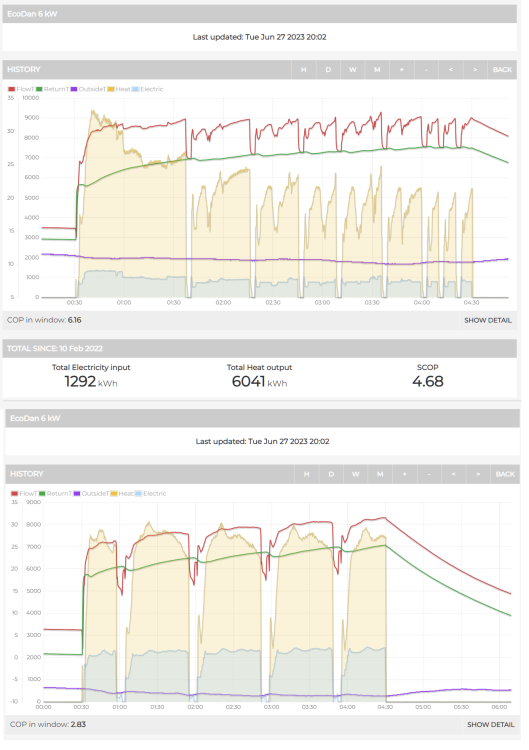529x750 pixels.
Task: Click the Heat legend color swatch in bottom chart
Action: tap(114, 494)
